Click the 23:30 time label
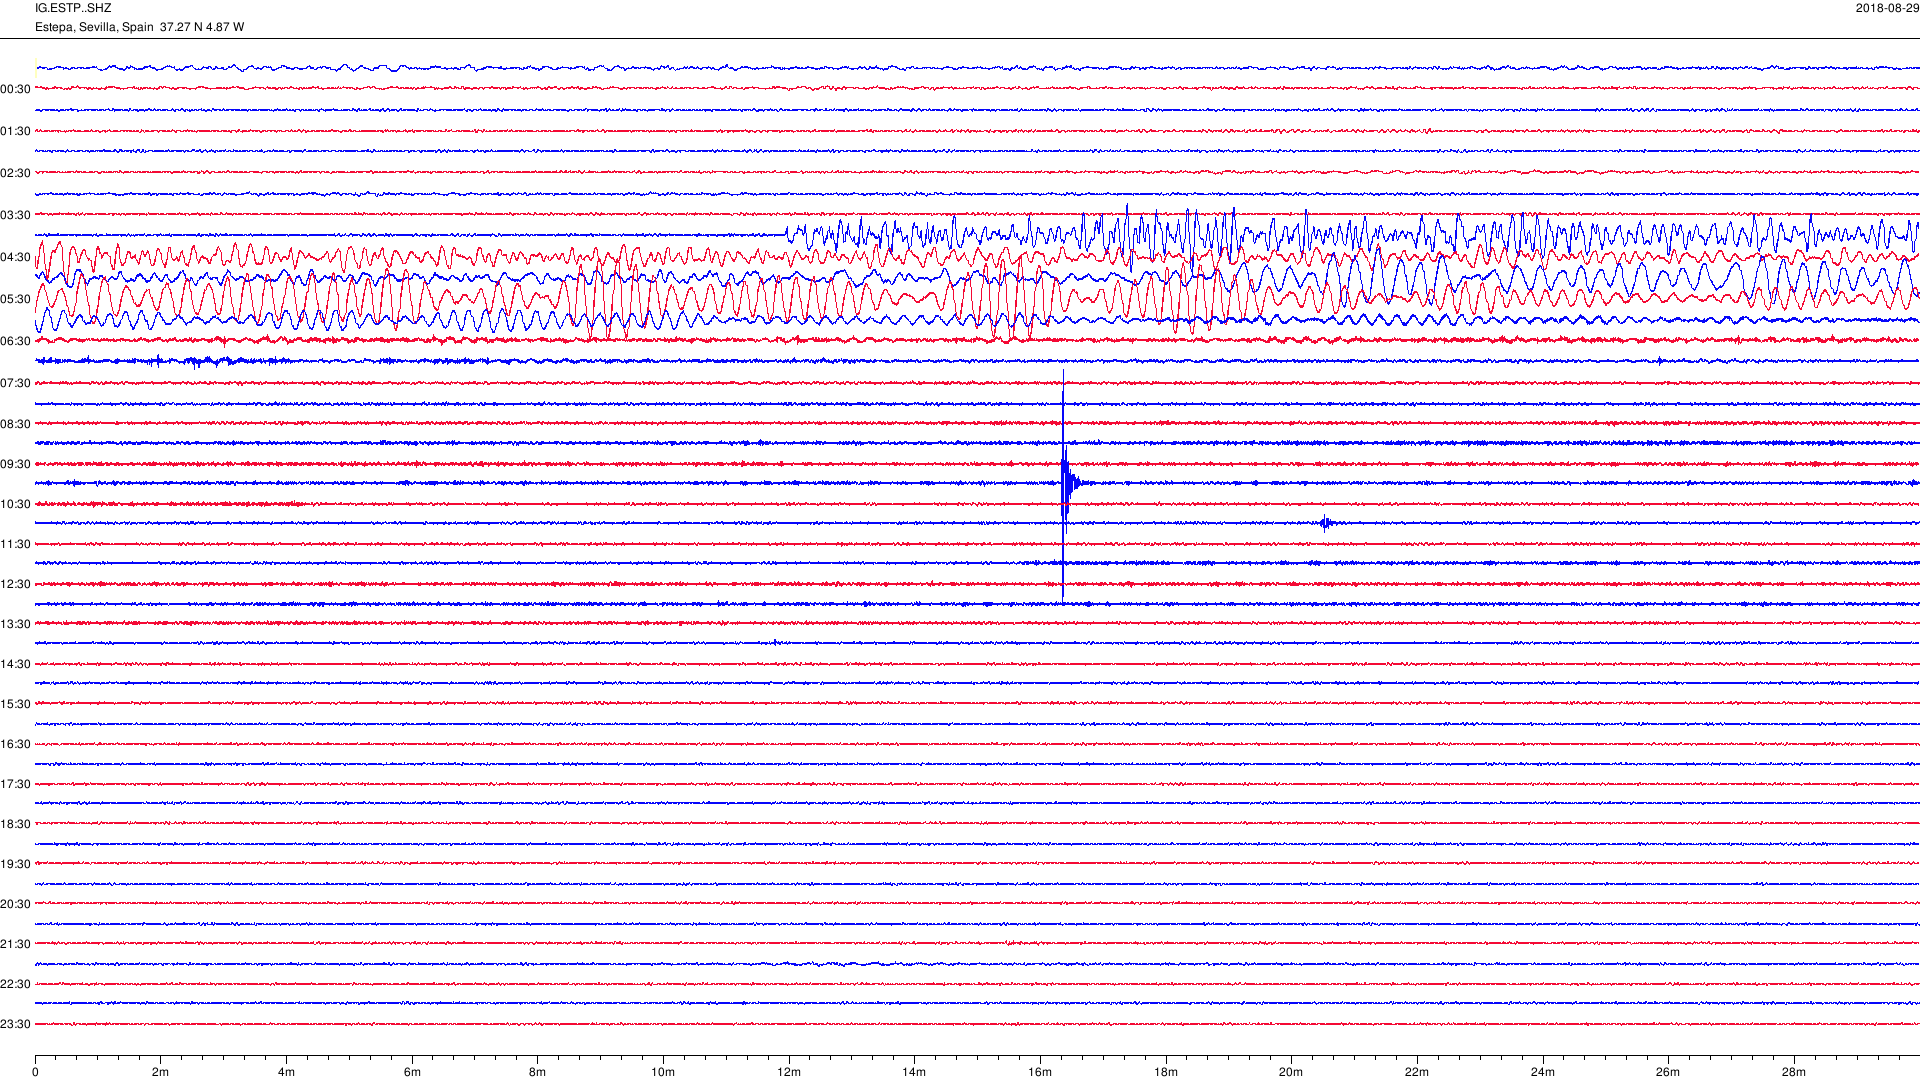 [15, 1024]
